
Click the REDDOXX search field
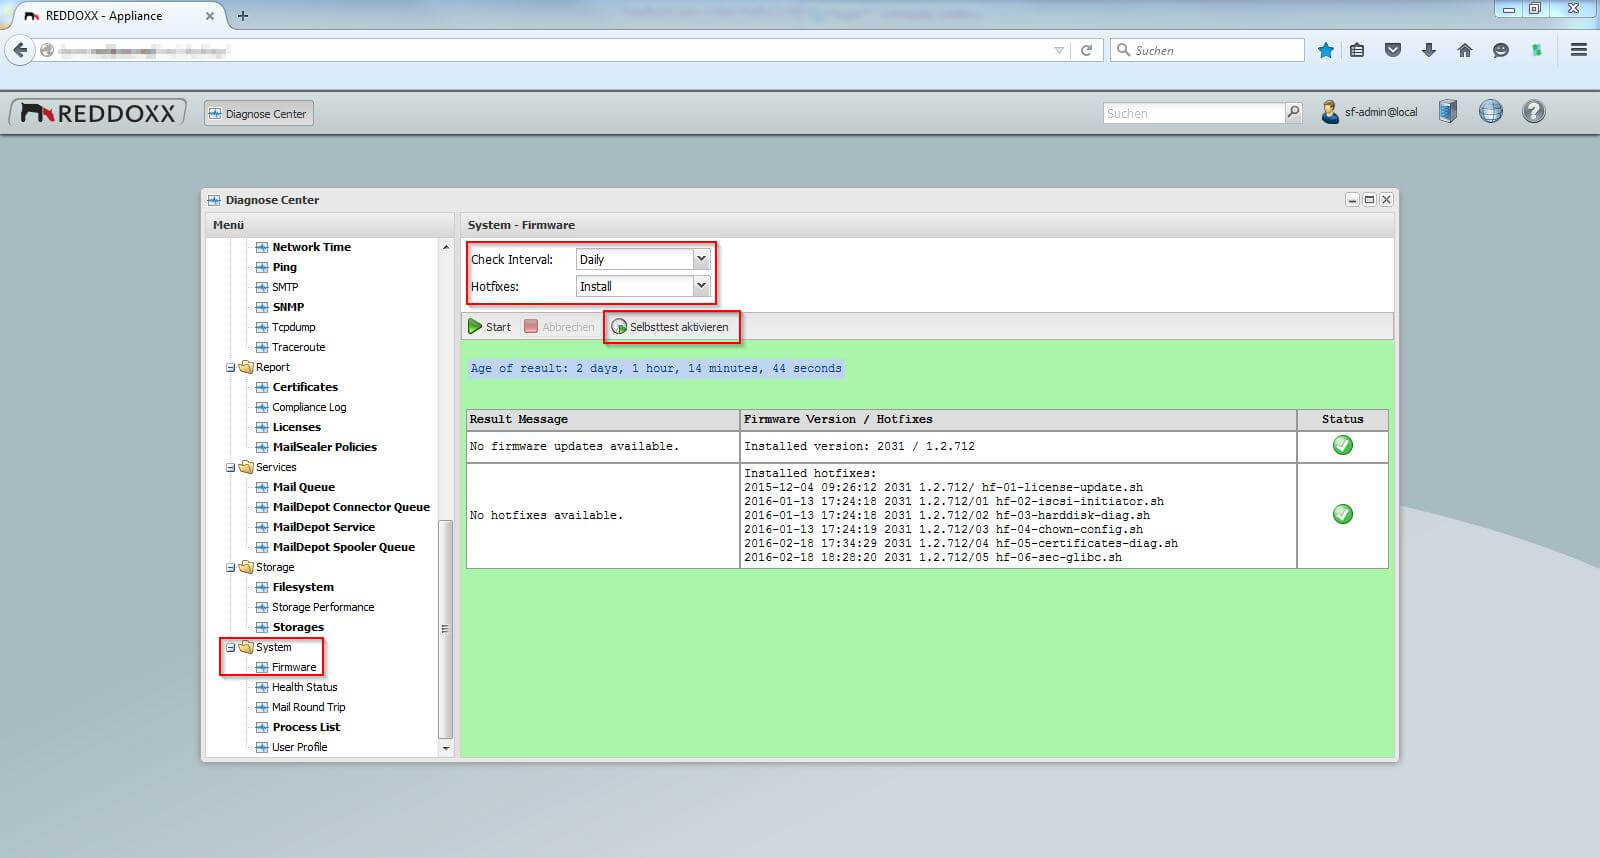point(1193,113)
